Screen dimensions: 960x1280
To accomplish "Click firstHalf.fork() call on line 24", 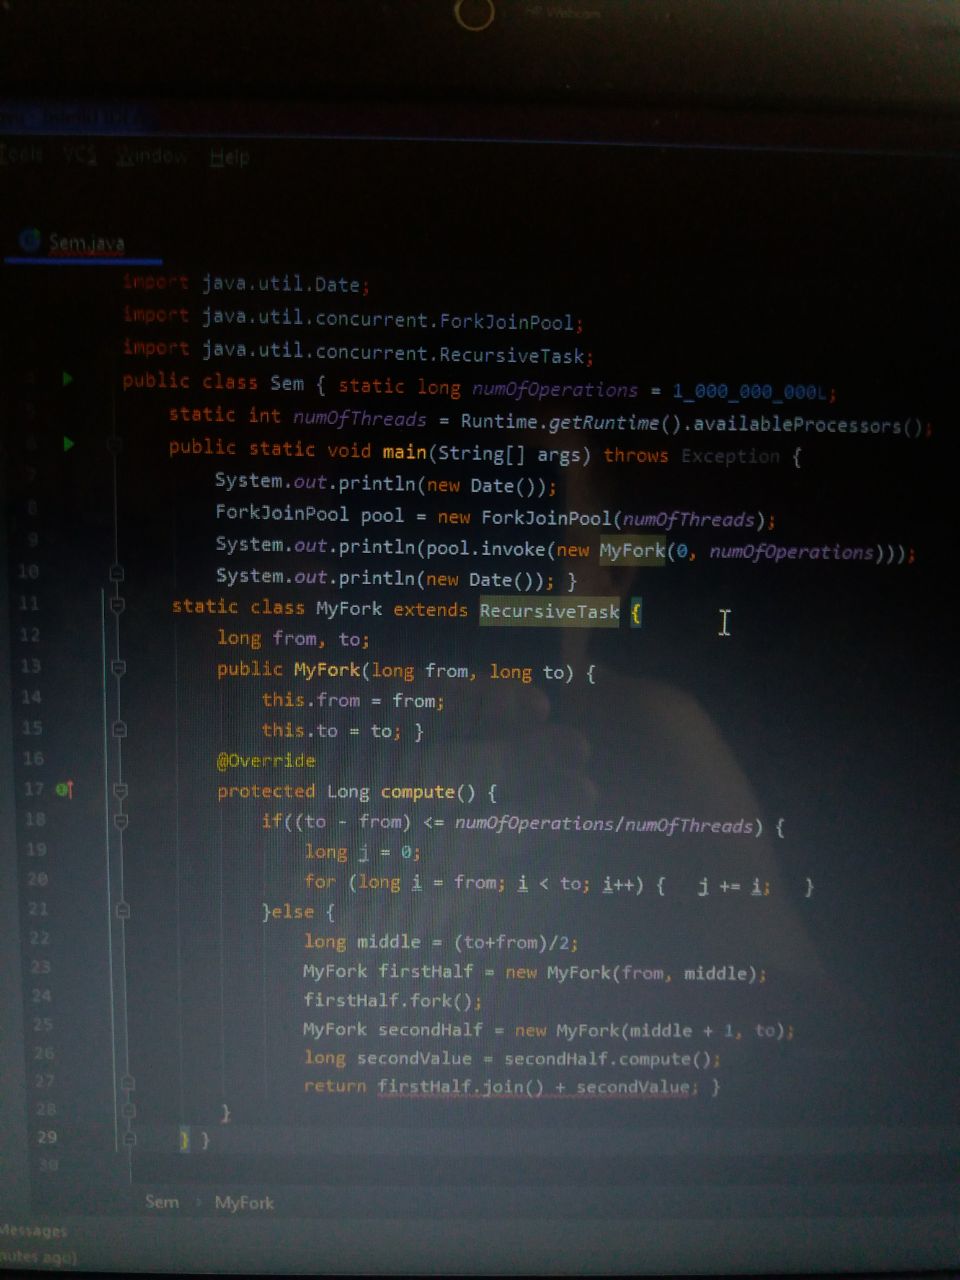I will [x=392, y=1000].
